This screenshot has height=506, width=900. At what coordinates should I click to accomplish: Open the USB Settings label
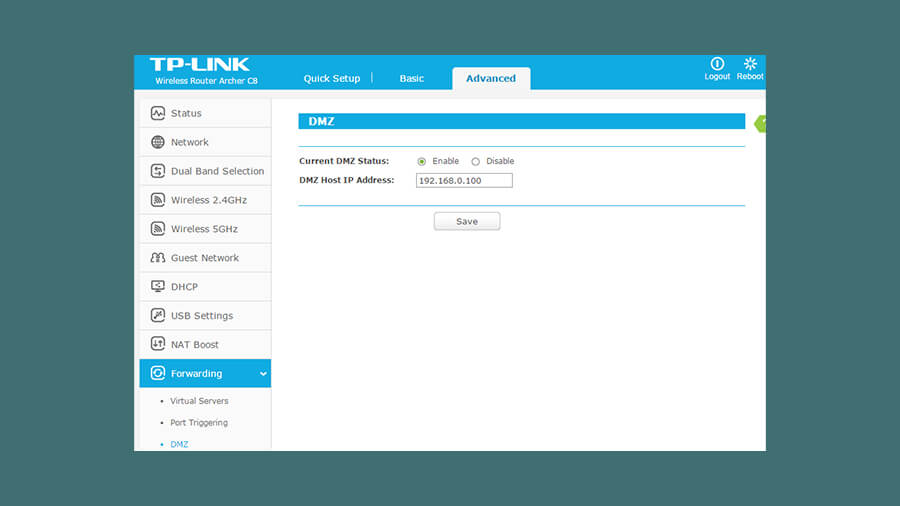pos(202,316)
